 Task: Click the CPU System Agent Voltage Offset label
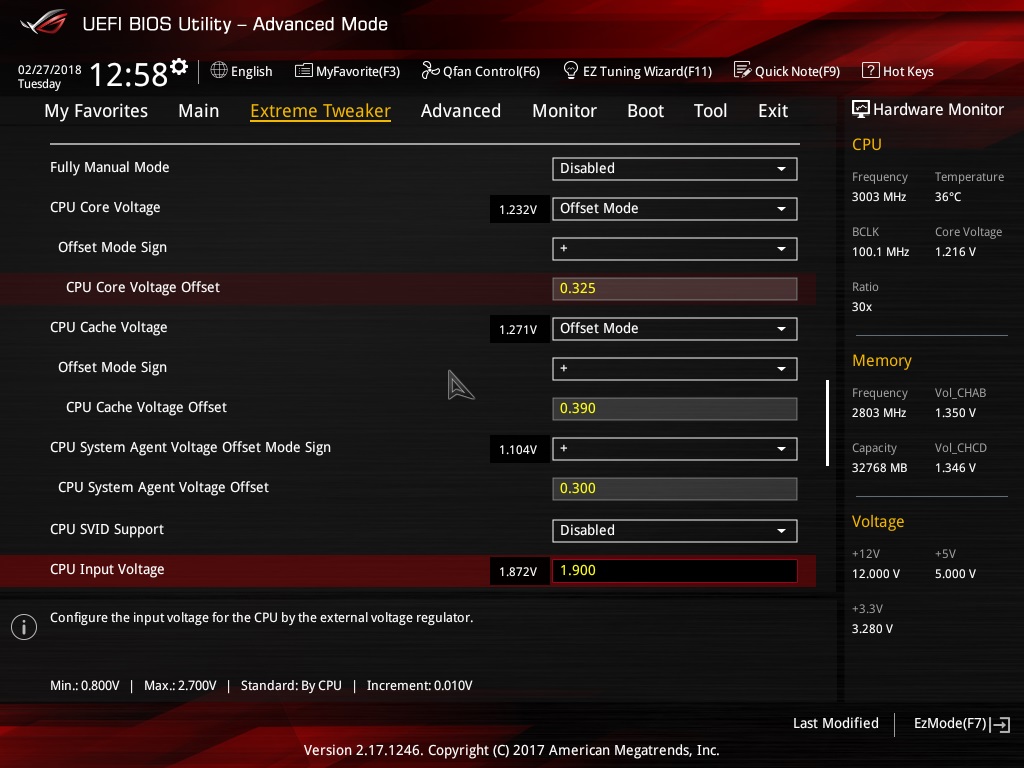(x=163, y=487)
